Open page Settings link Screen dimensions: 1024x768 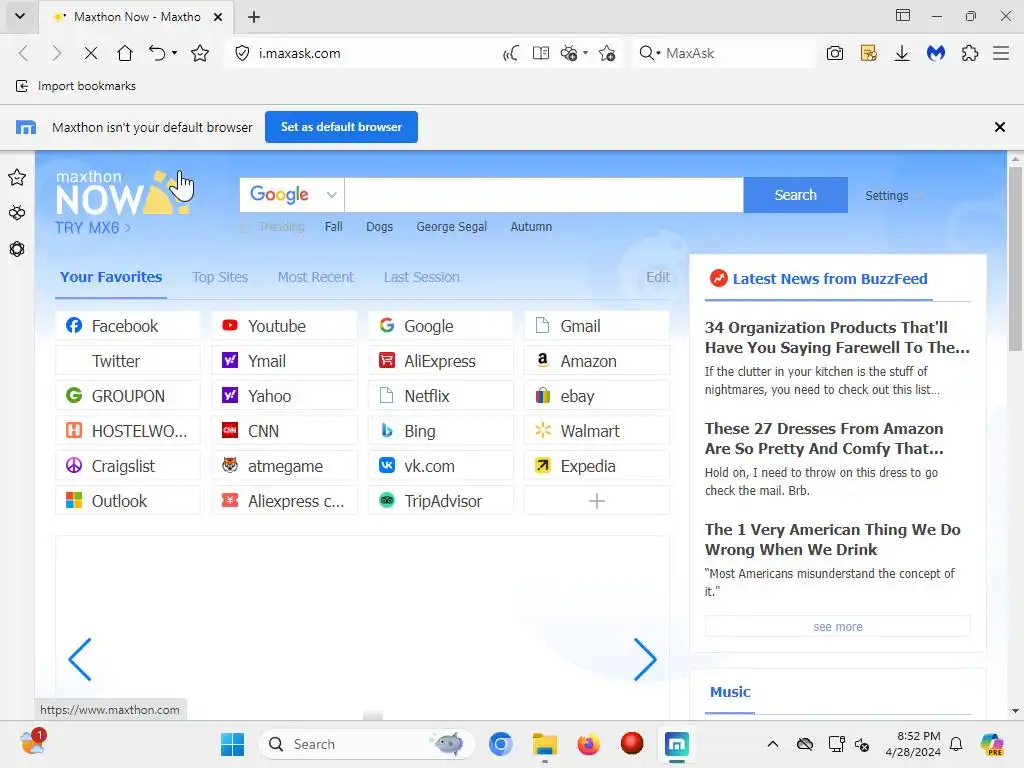click(x=886, y=195)
